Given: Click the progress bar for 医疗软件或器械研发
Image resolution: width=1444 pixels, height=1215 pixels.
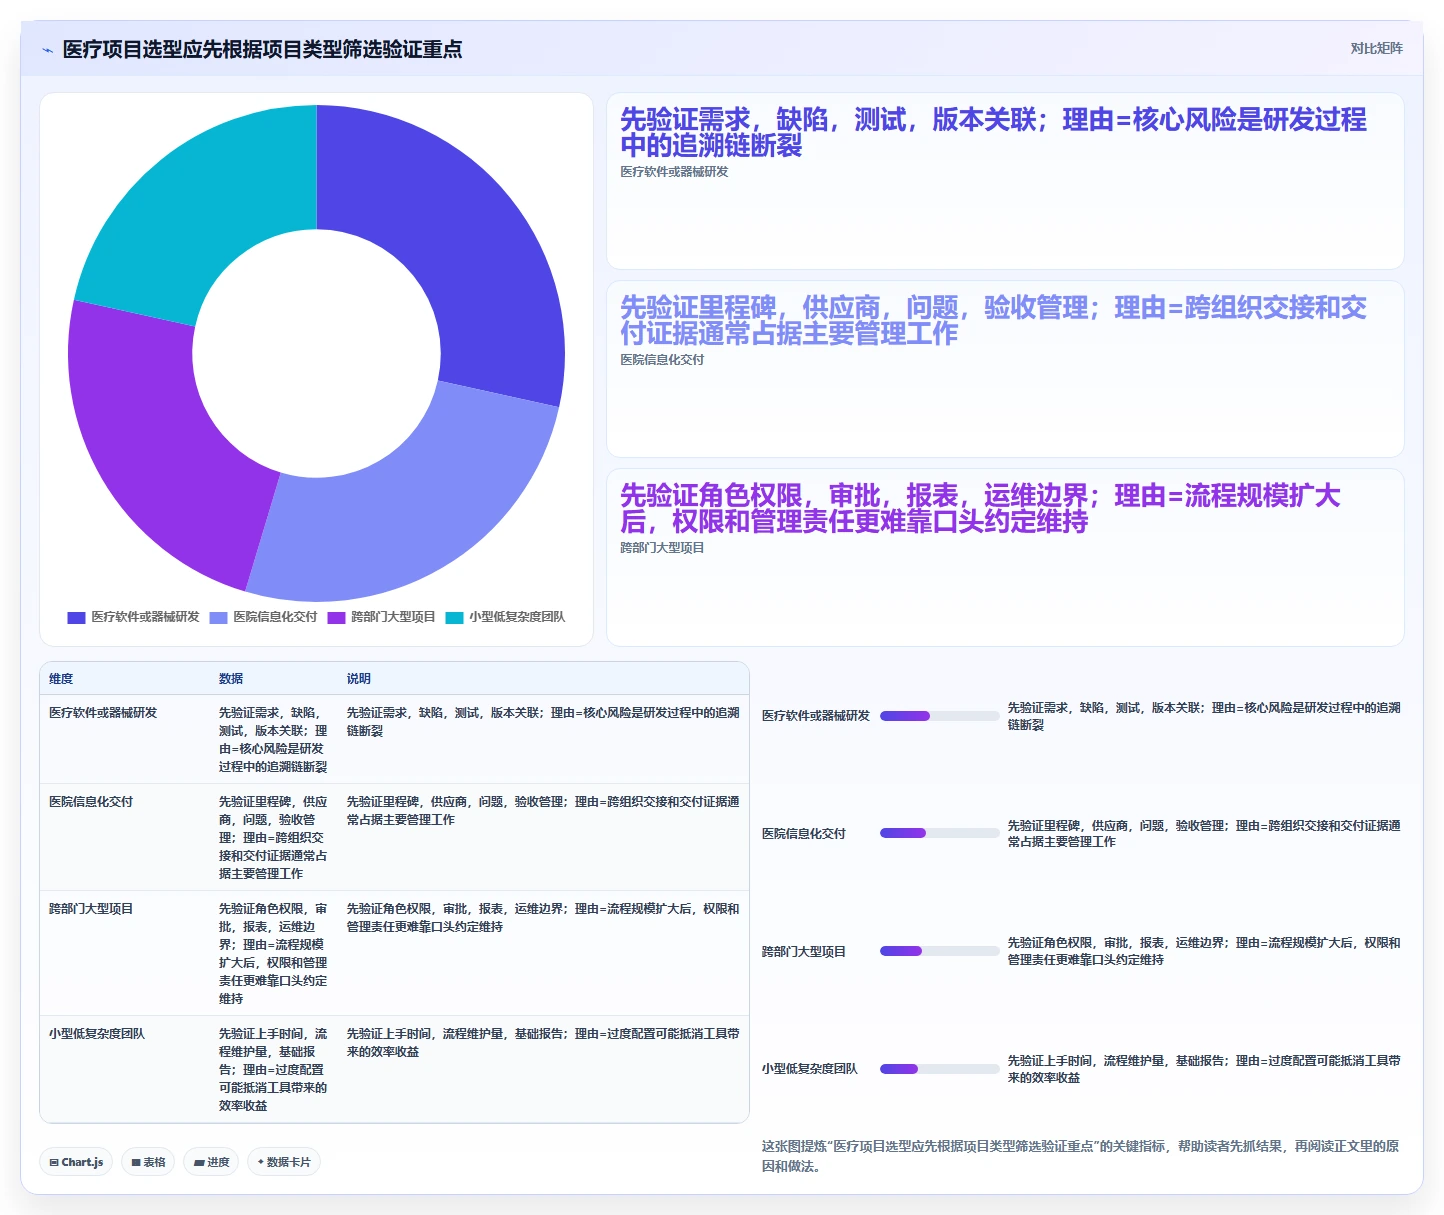Looking at the screenshot, I should pos(939,716).
